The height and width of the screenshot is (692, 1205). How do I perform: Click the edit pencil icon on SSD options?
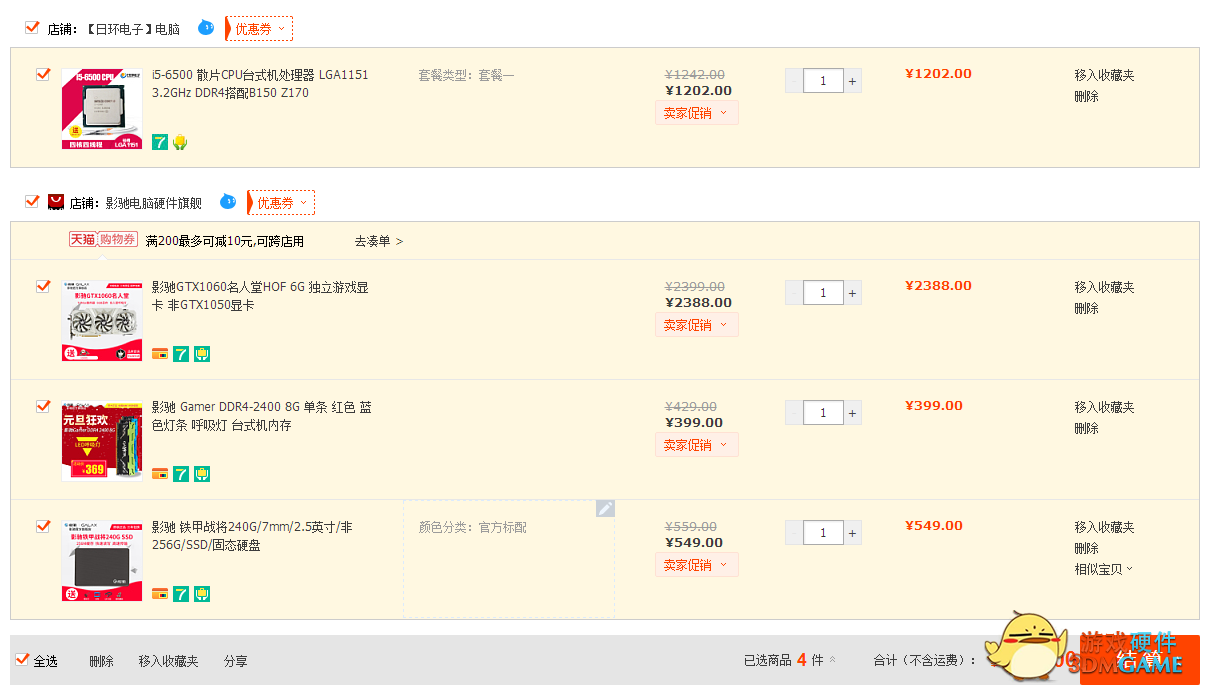605,509
